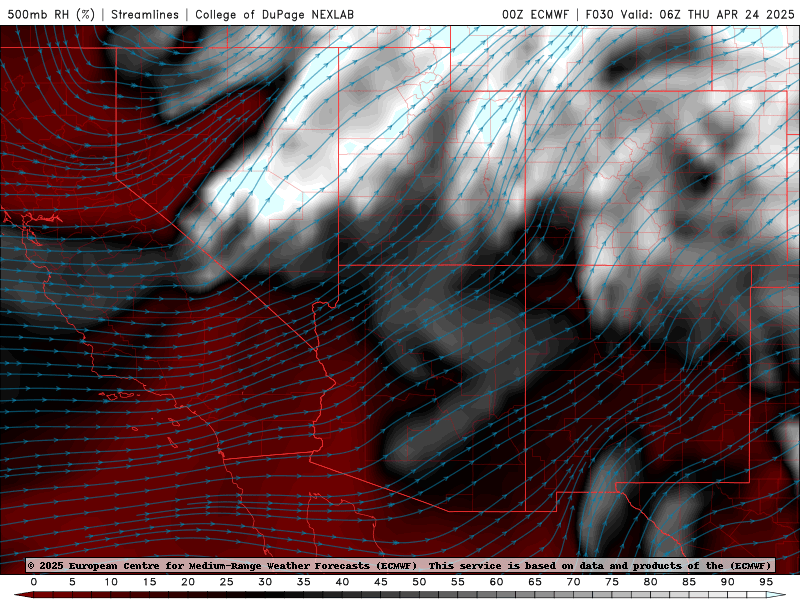Click the "60" value on the RH scale
800x600 pixels.
pyautogui.click(x=496, y=582)
